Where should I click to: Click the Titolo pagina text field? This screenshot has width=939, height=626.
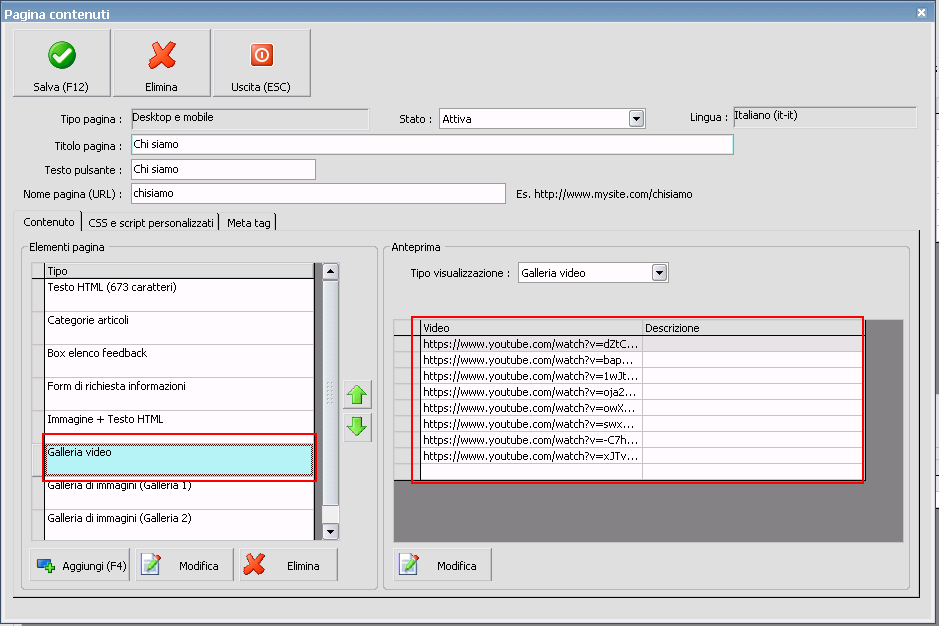click(432, 145)
